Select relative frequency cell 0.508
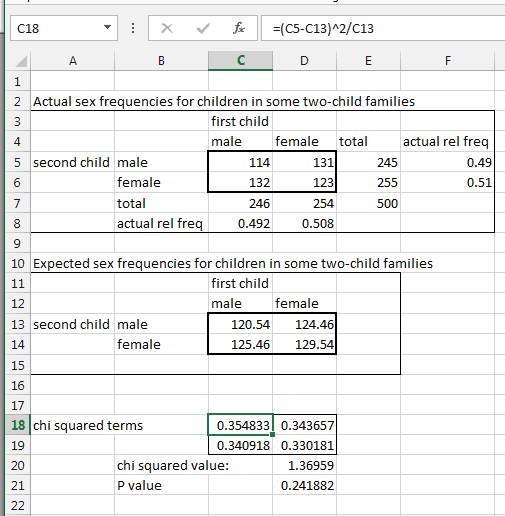Image resolution: width=505 pixels, height=516 pixels. [x=304, y=223]
